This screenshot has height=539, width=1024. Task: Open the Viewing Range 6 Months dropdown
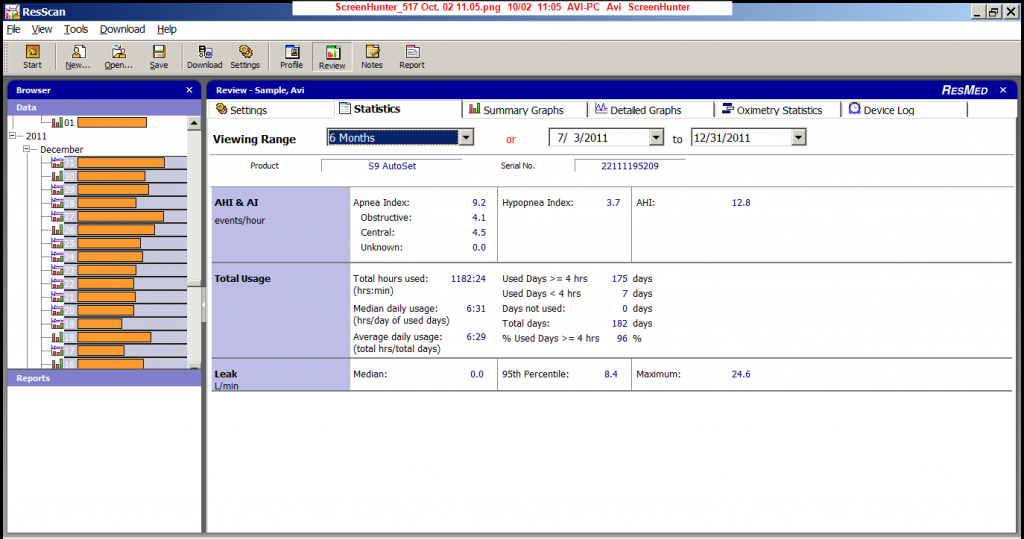pos(466,138)
